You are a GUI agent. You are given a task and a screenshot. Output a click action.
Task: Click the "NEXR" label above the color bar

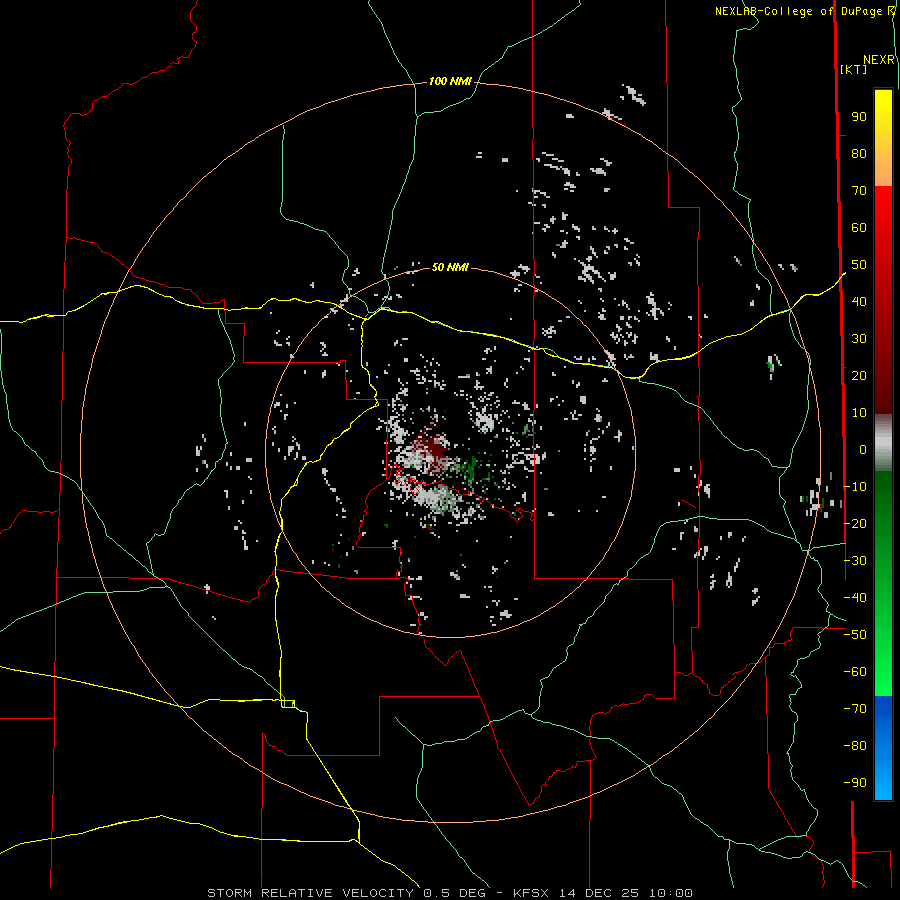coord(879,60)
